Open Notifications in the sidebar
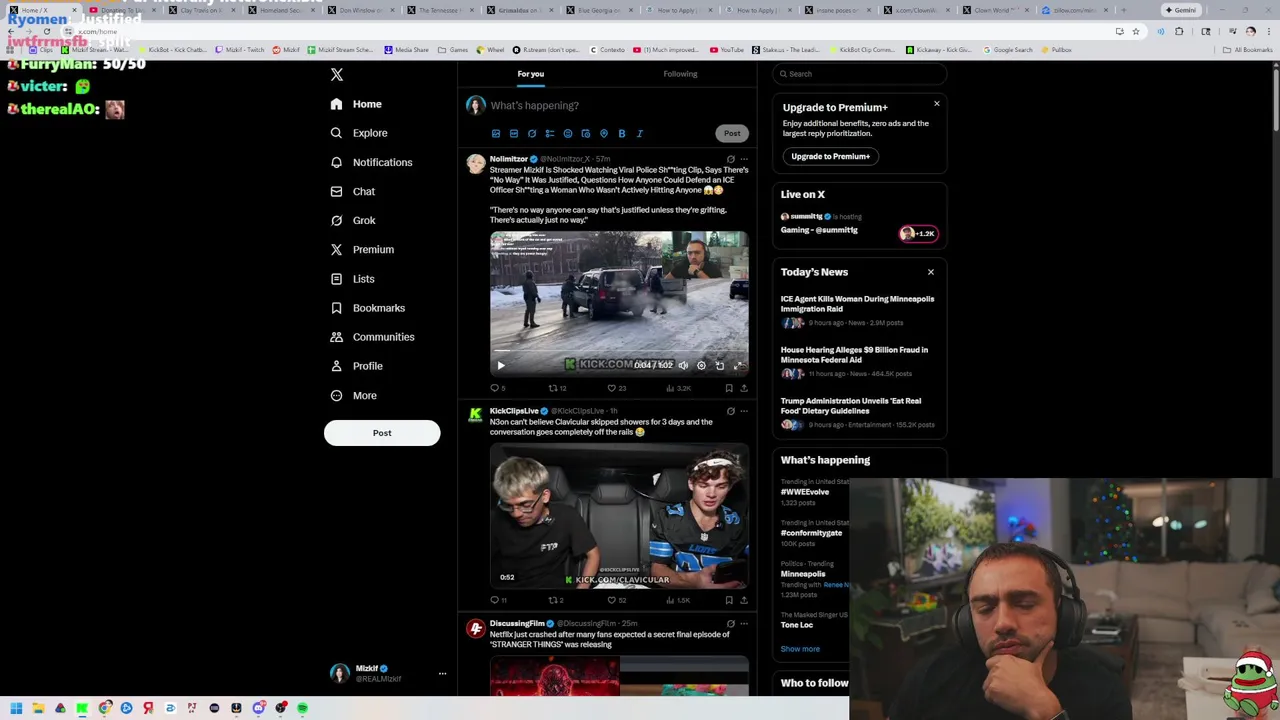The image size is (1280, 720). pyautogui.click(x=371, y=162)
